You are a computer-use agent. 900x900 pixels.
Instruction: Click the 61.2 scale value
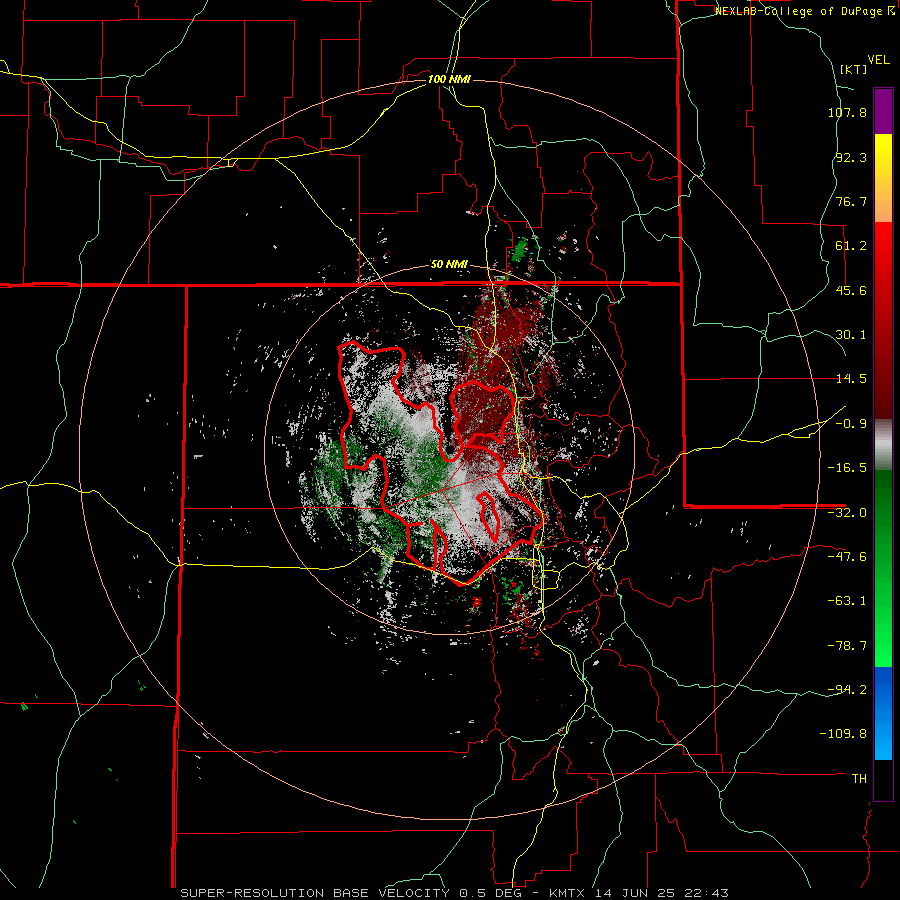(x=851, y=246)
